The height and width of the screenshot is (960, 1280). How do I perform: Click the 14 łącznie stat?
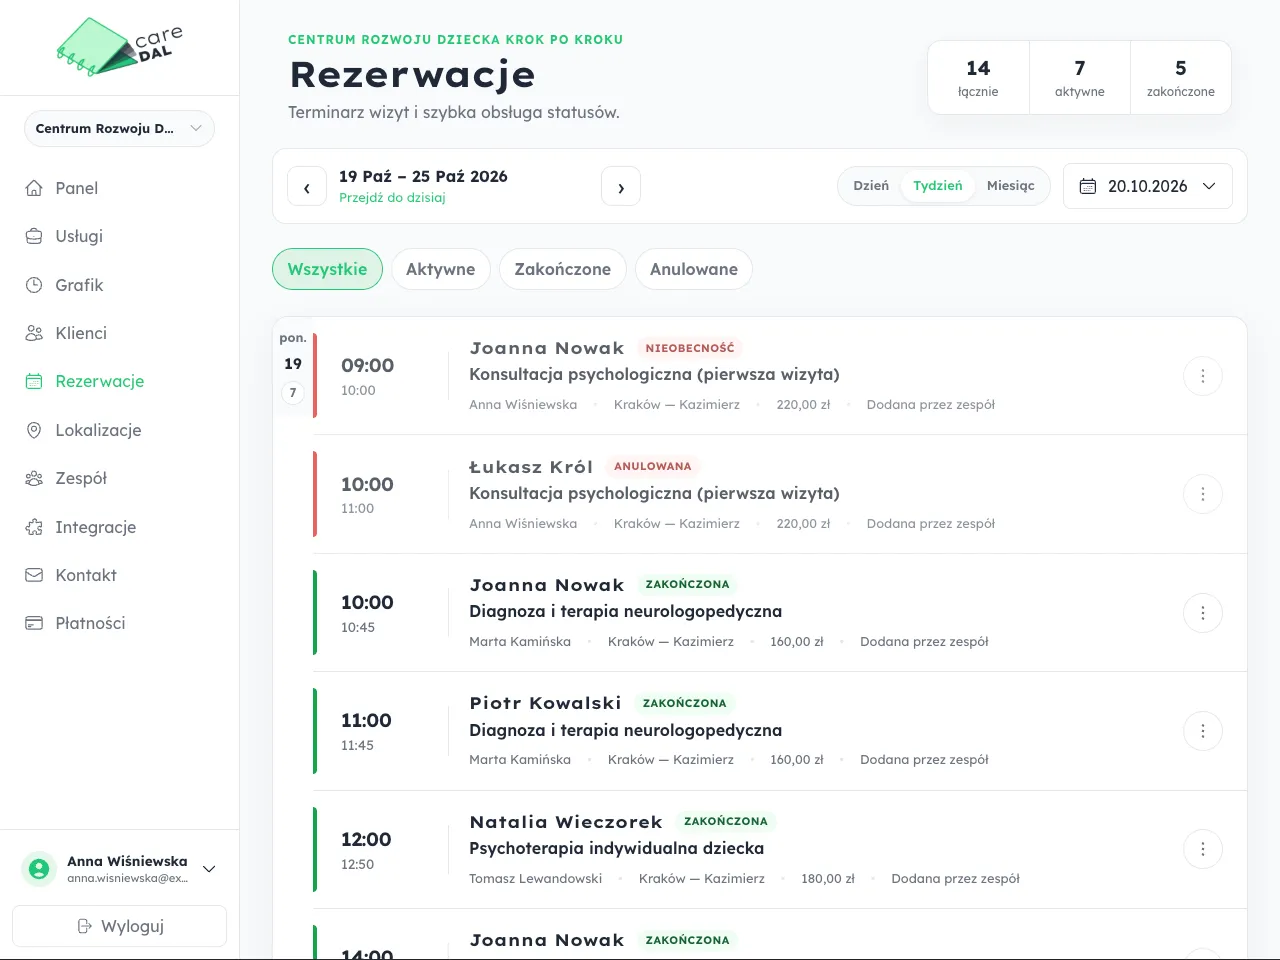point(978,78)
